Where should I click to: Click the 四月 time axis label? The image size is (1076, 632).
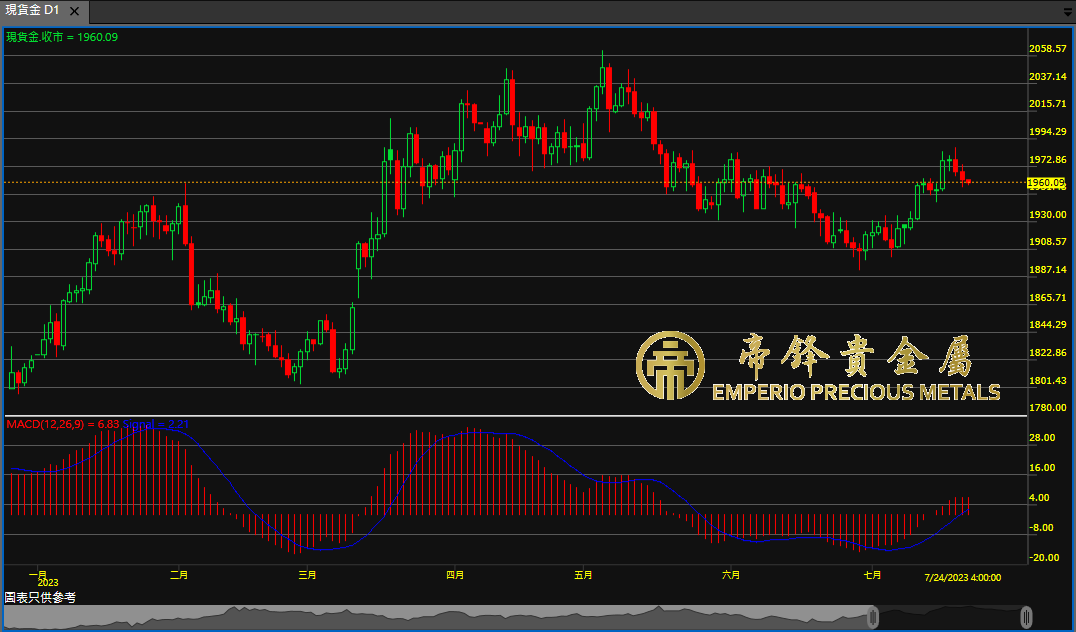coord(455,575)
